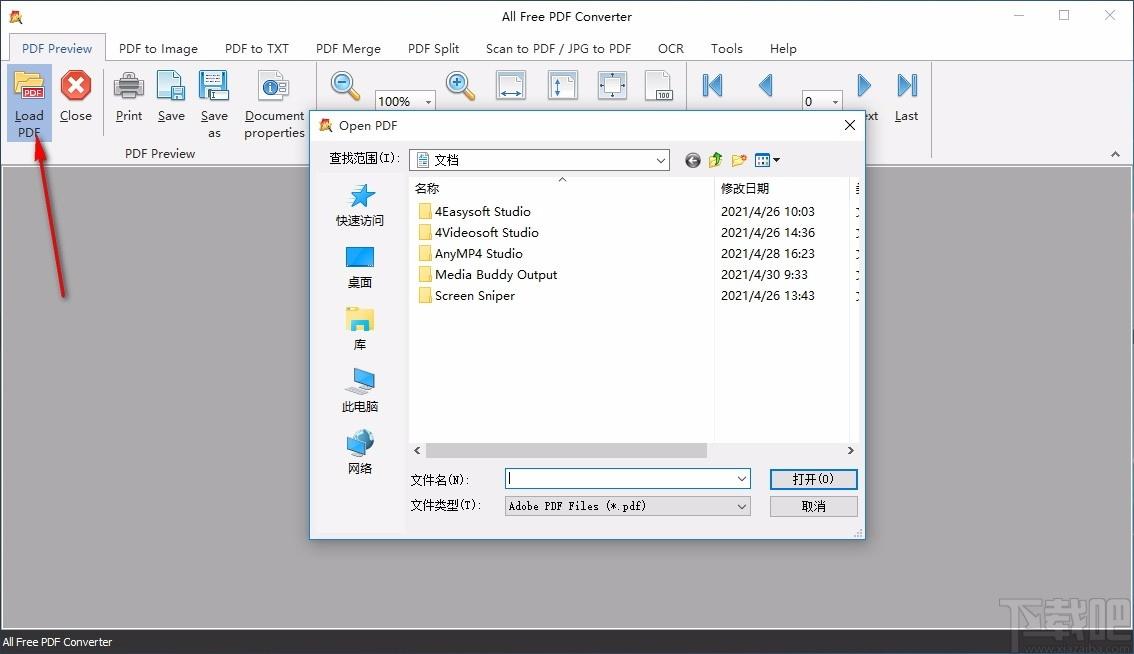Screen dimensions: 1134x654
Task: Click the red Close PDF icon
Action: coord(75,85)
